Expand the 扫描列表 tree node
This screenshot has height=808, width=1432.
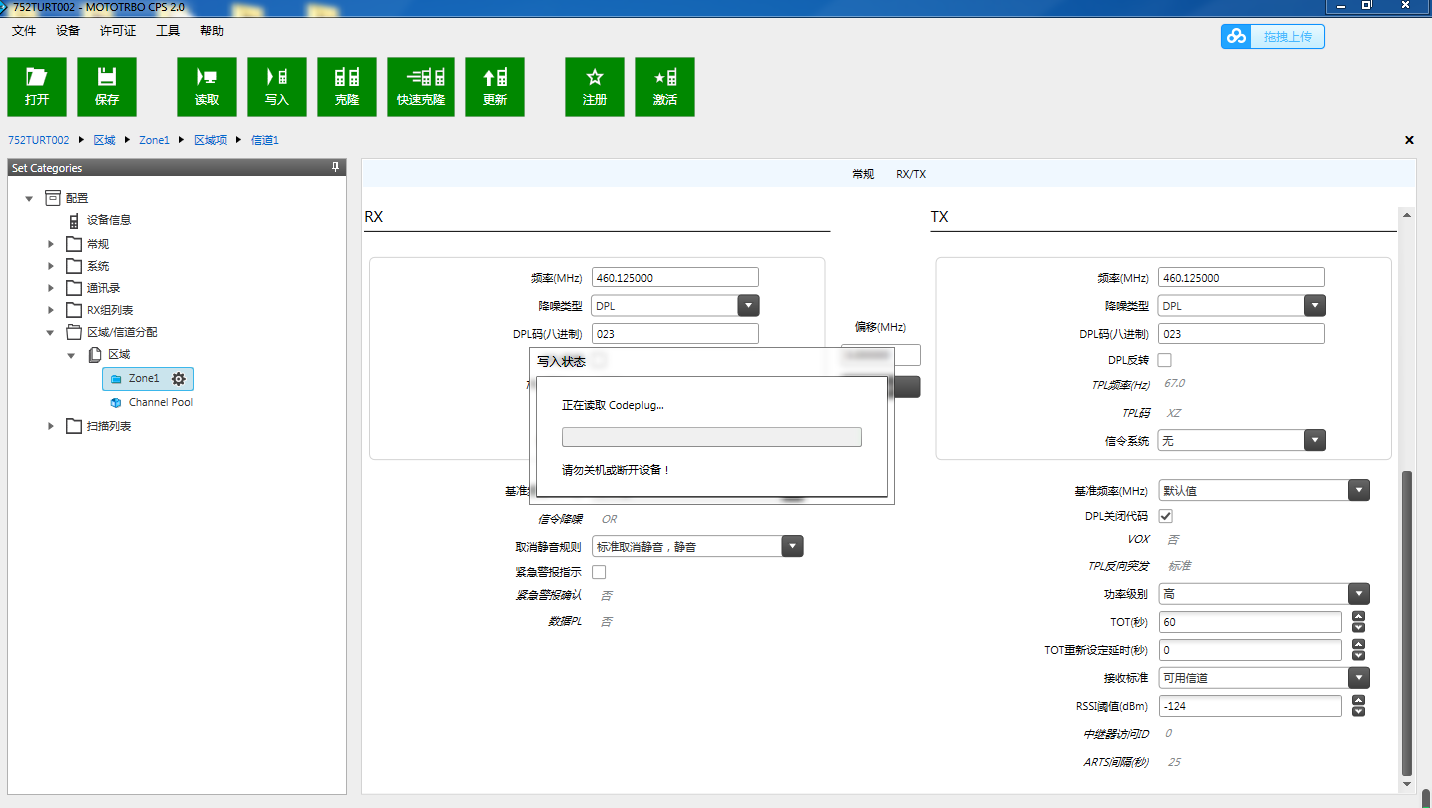tap(52, 426)
